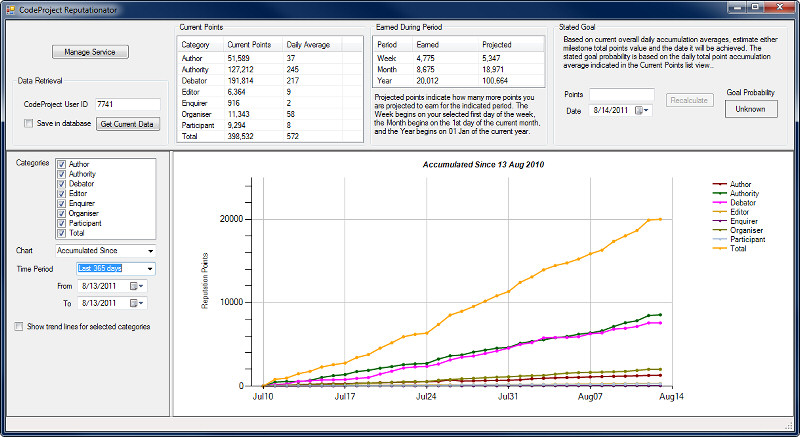The height and width of the screenshot is (437, 800).
Task: Select the Authority row in Current Points
Action: click(x=270, y=69)
